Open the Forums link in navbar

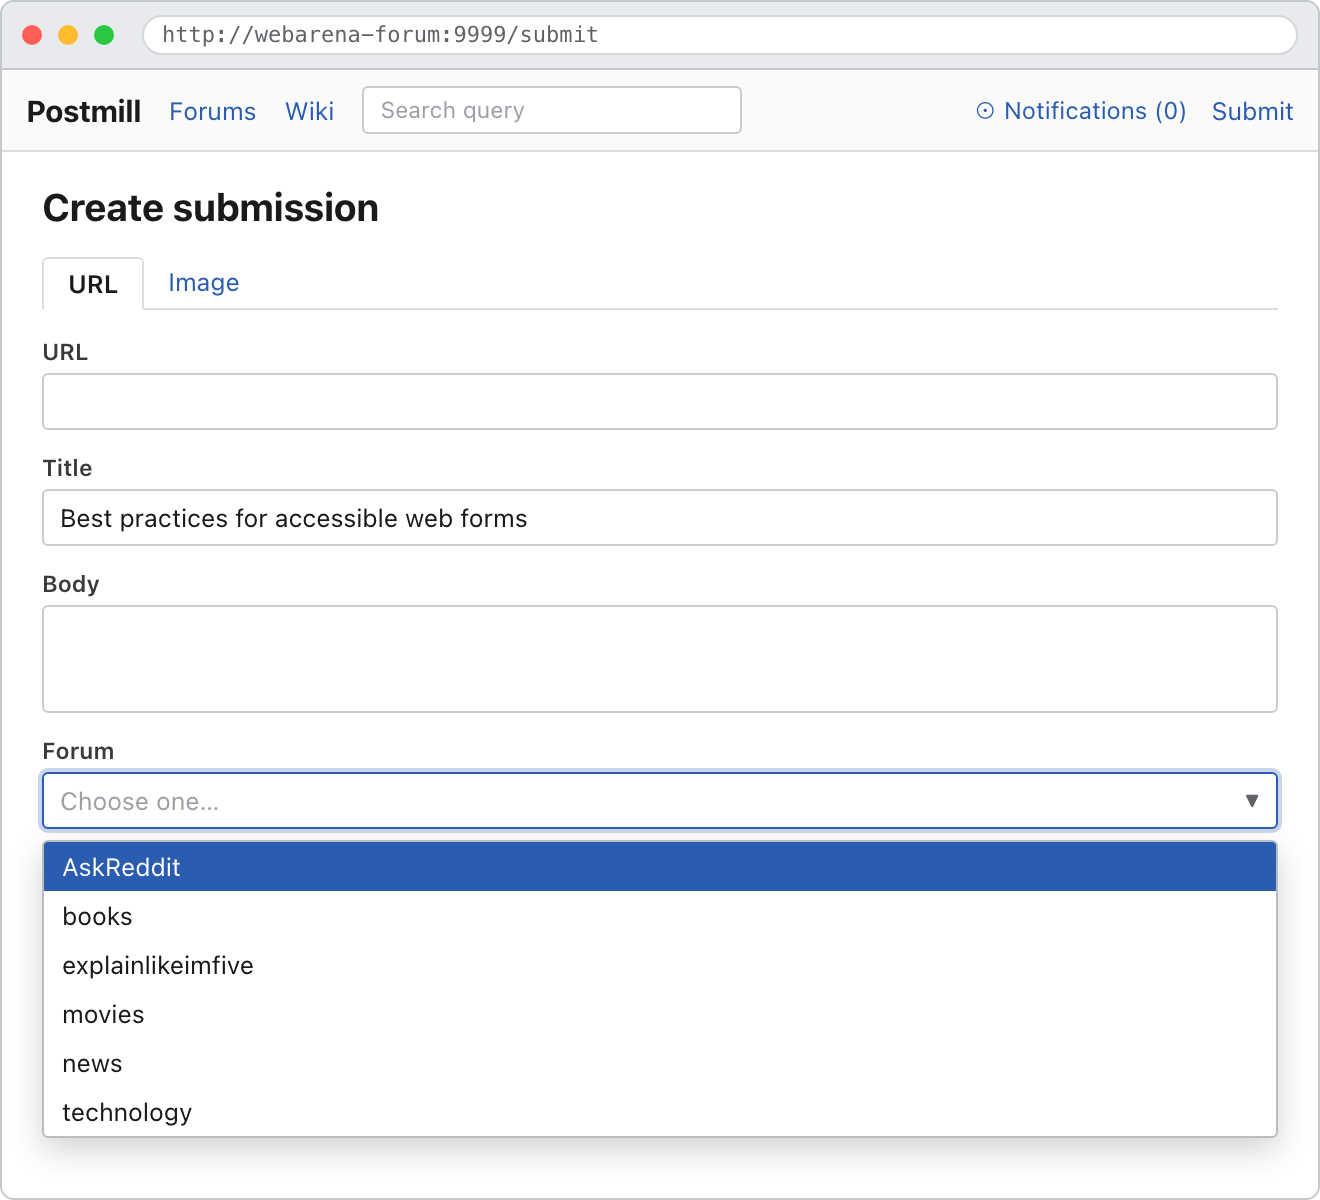point(213,111)
